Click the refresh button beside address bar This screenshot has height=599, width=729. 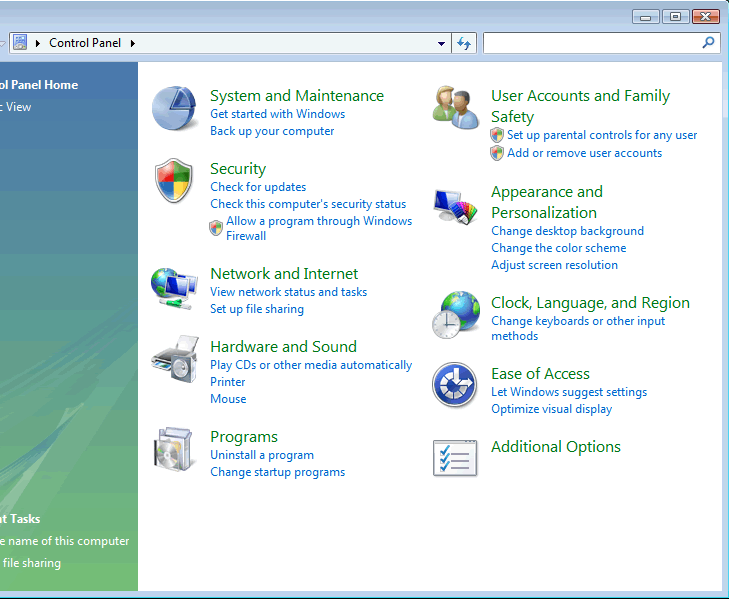pyautogui.click(x=464, y=43)
